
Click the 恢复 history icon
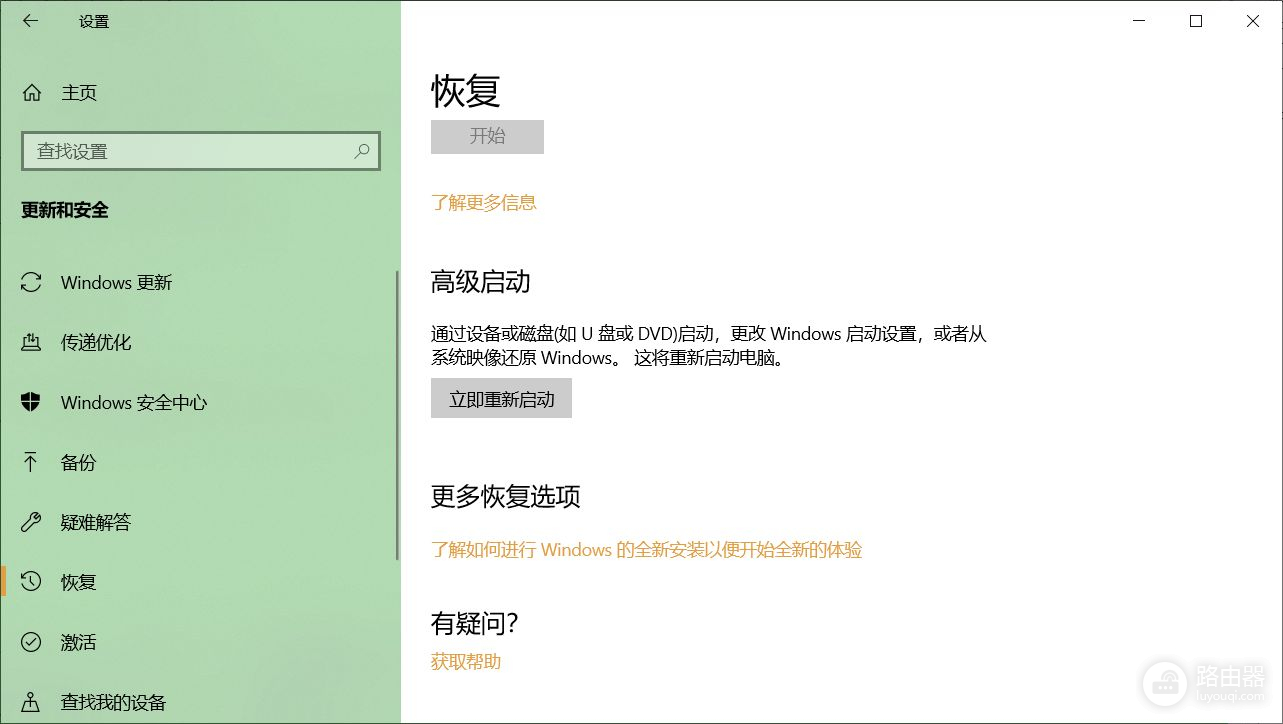31,582
